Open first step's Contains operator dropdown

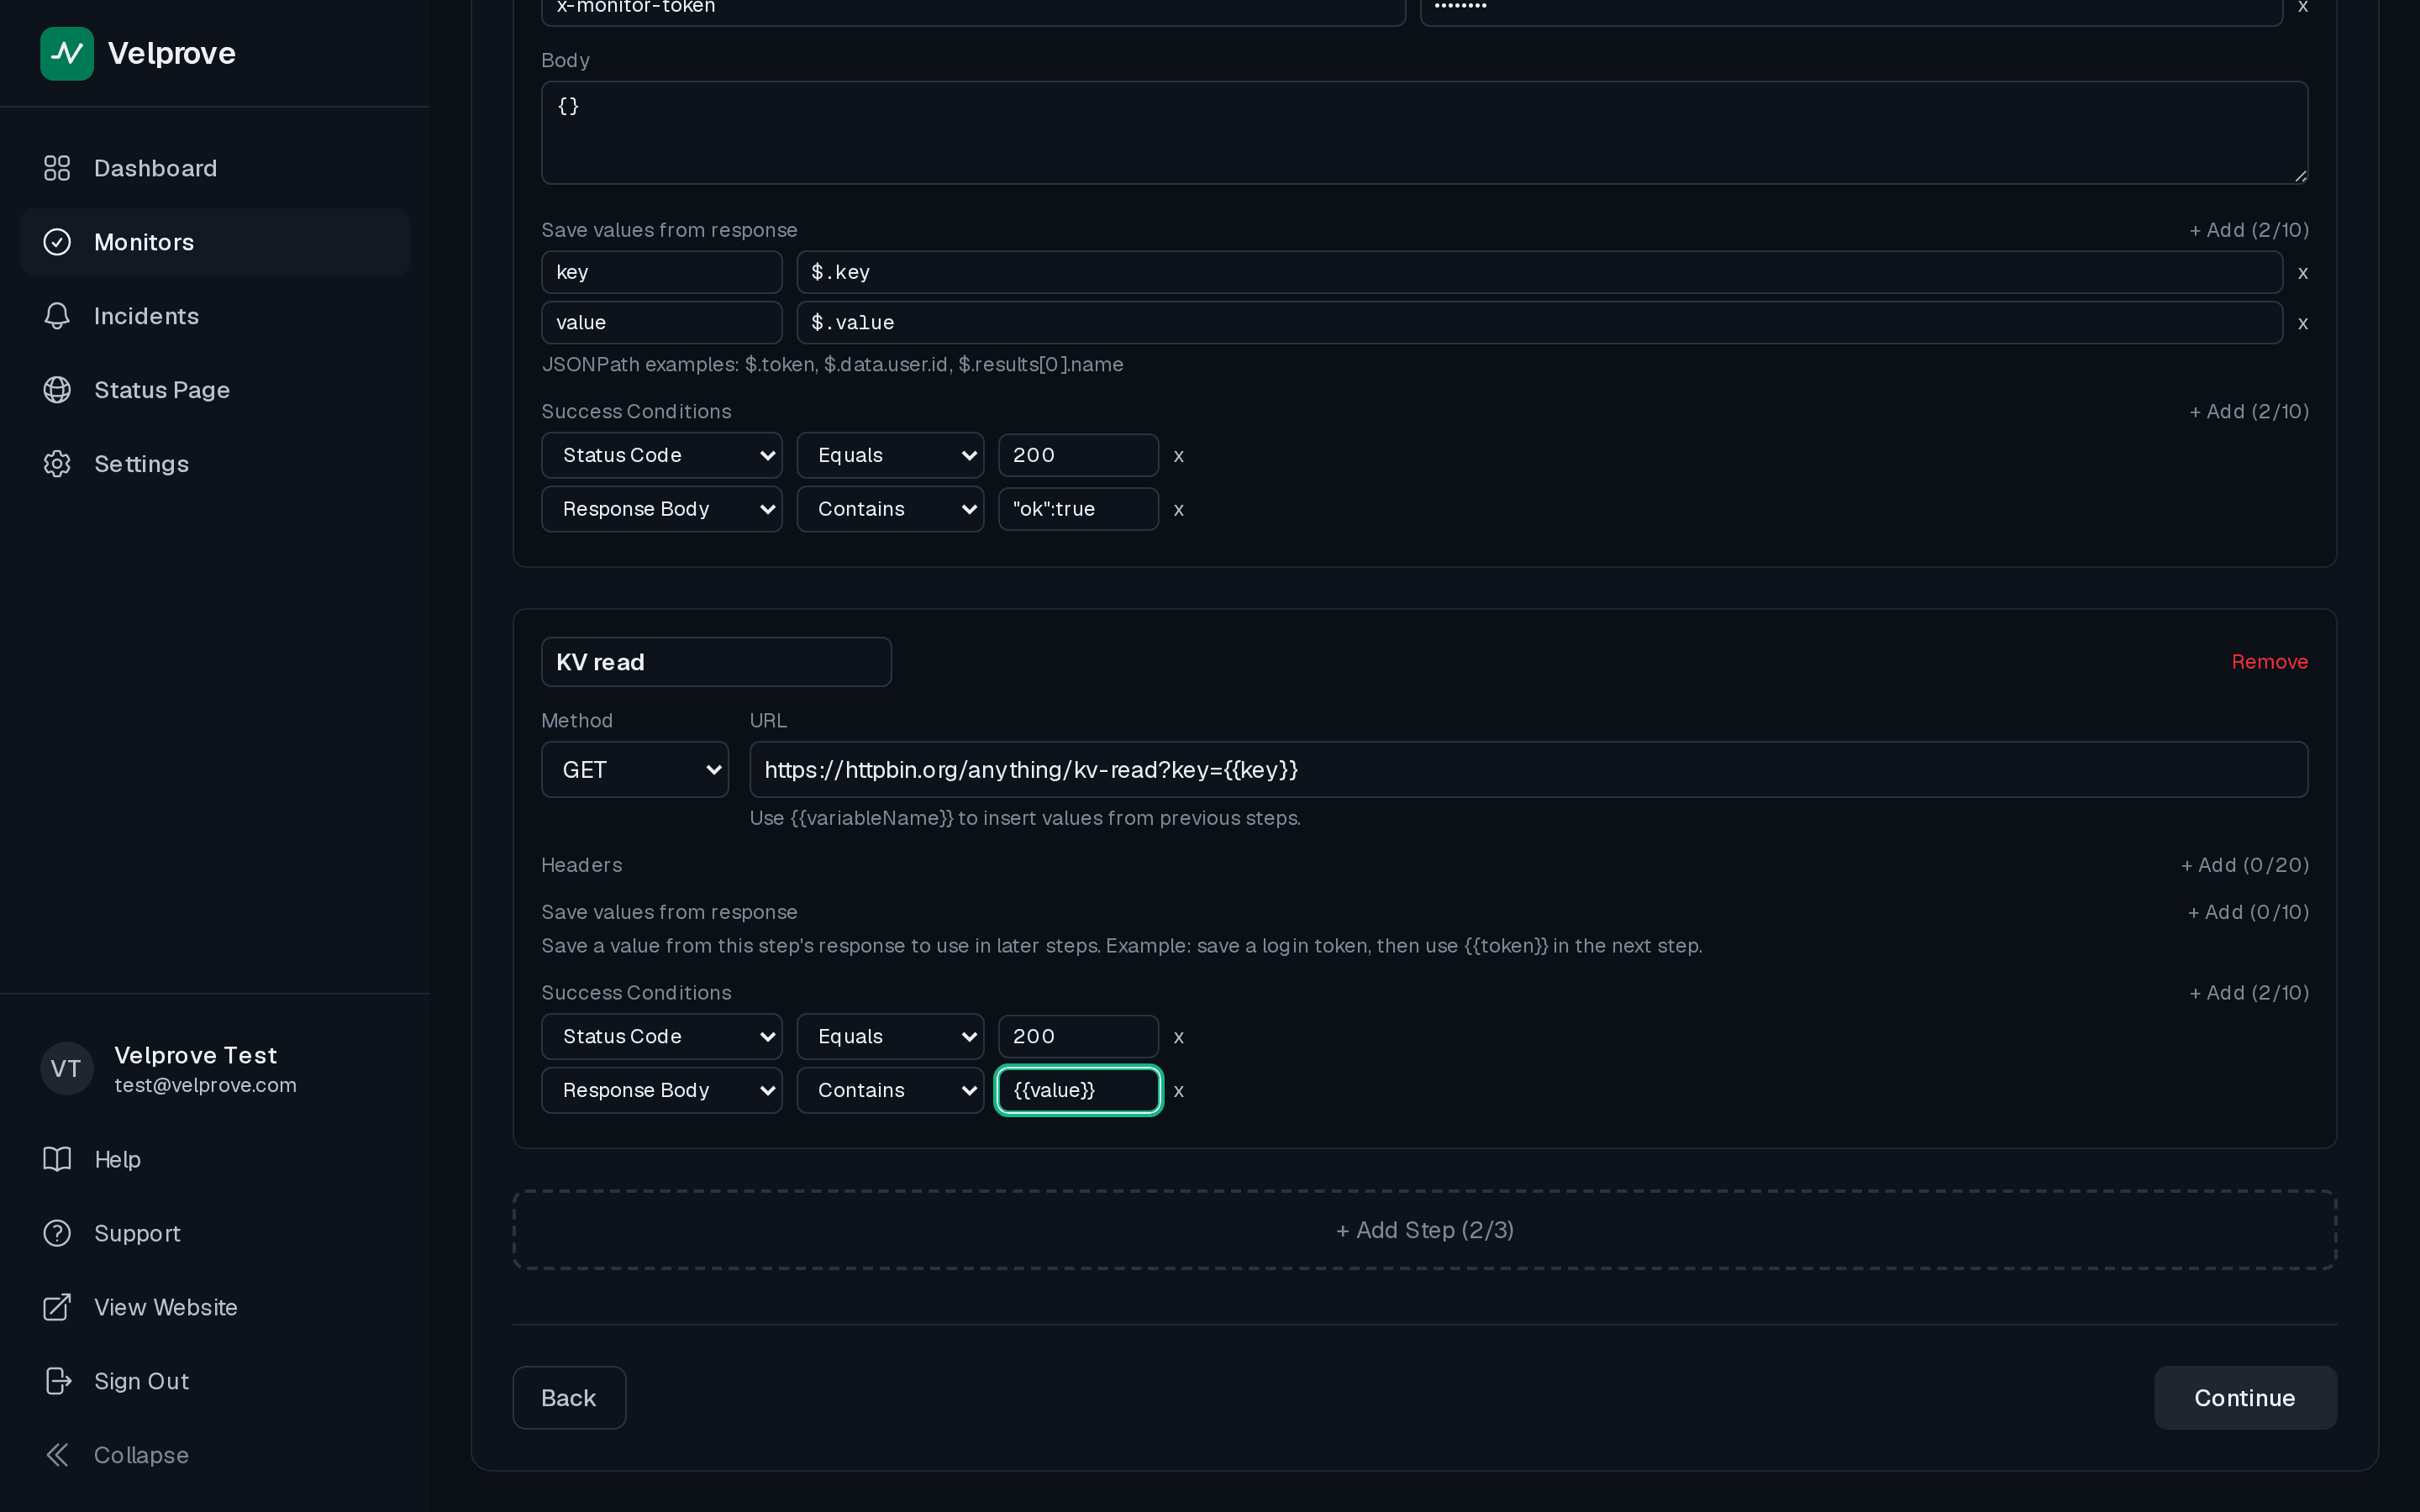(890, 509)
